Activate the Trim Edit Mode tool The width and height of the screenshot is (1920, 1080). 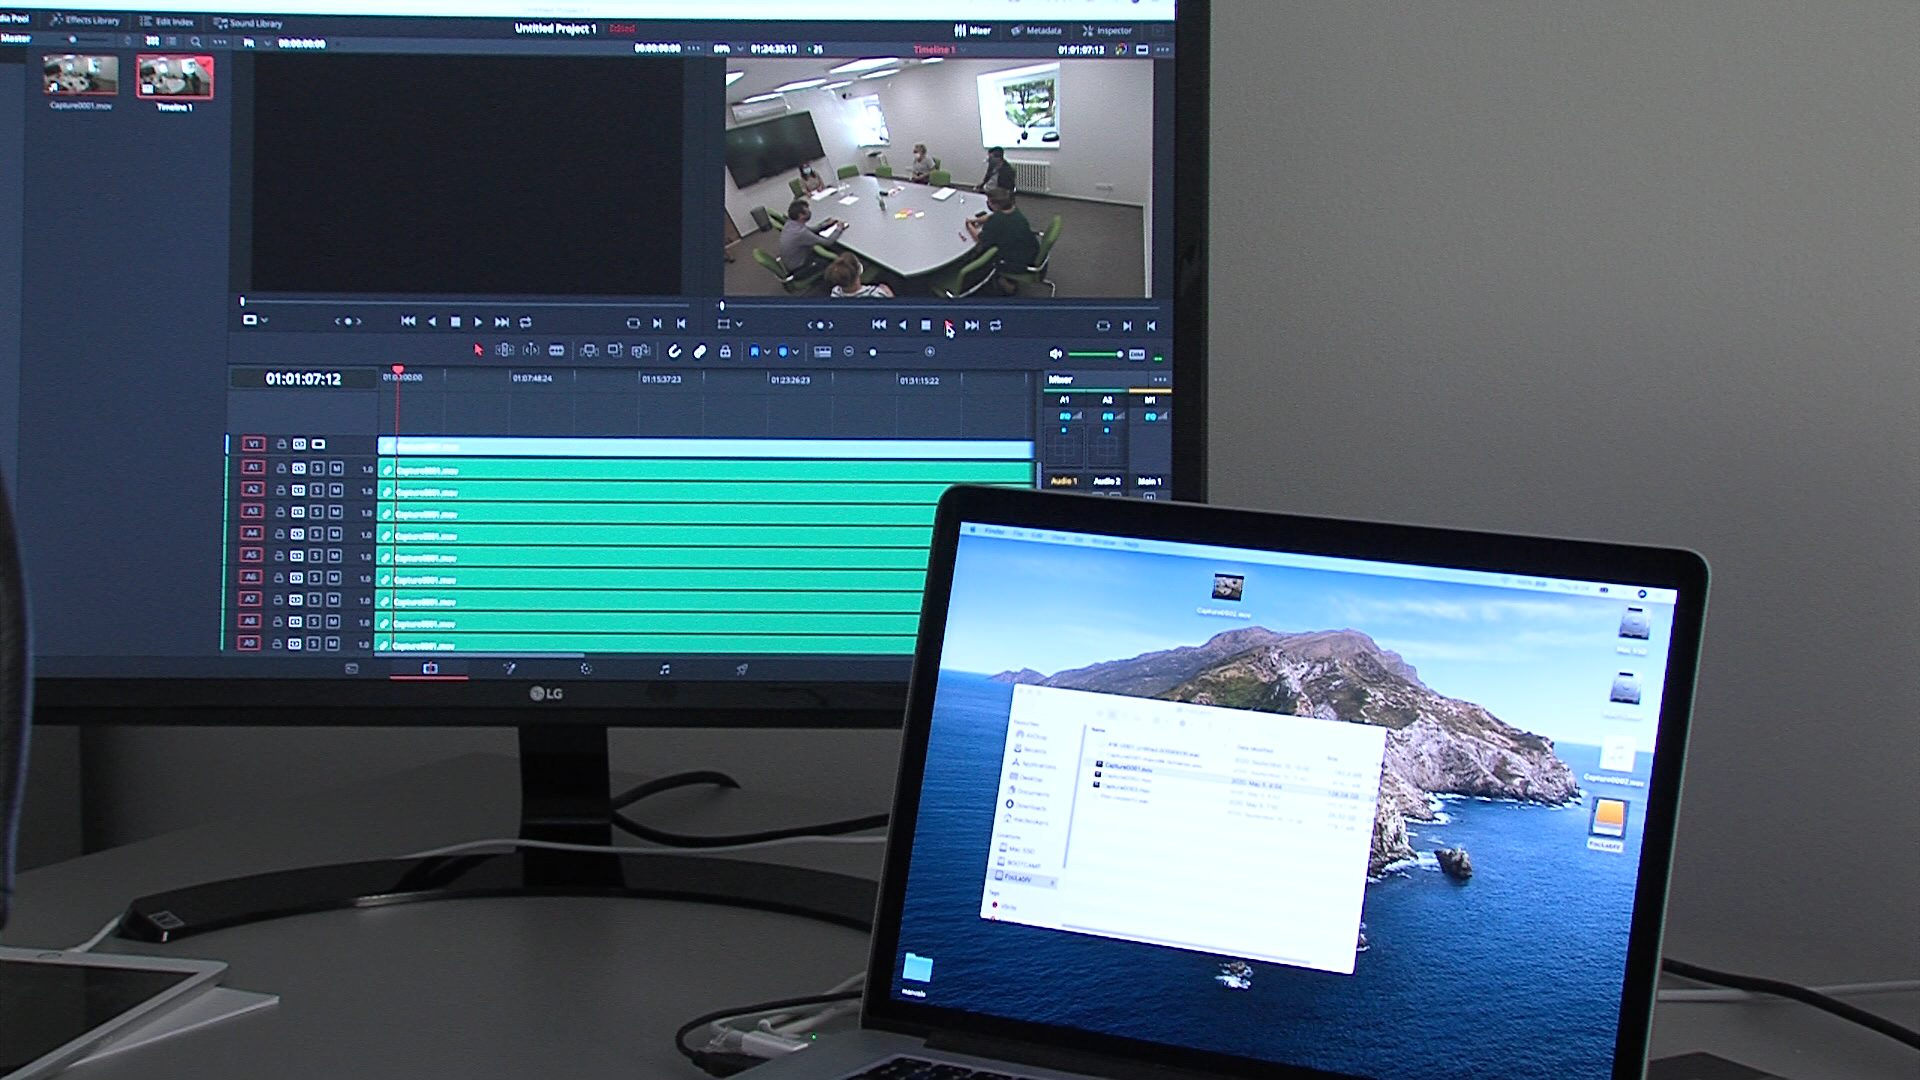click(504, 350)
